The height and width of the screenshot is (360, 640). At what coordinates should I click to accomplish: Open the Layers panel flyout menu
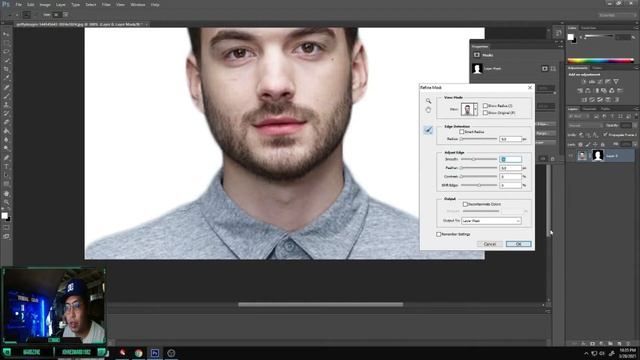tap(636, 109)
